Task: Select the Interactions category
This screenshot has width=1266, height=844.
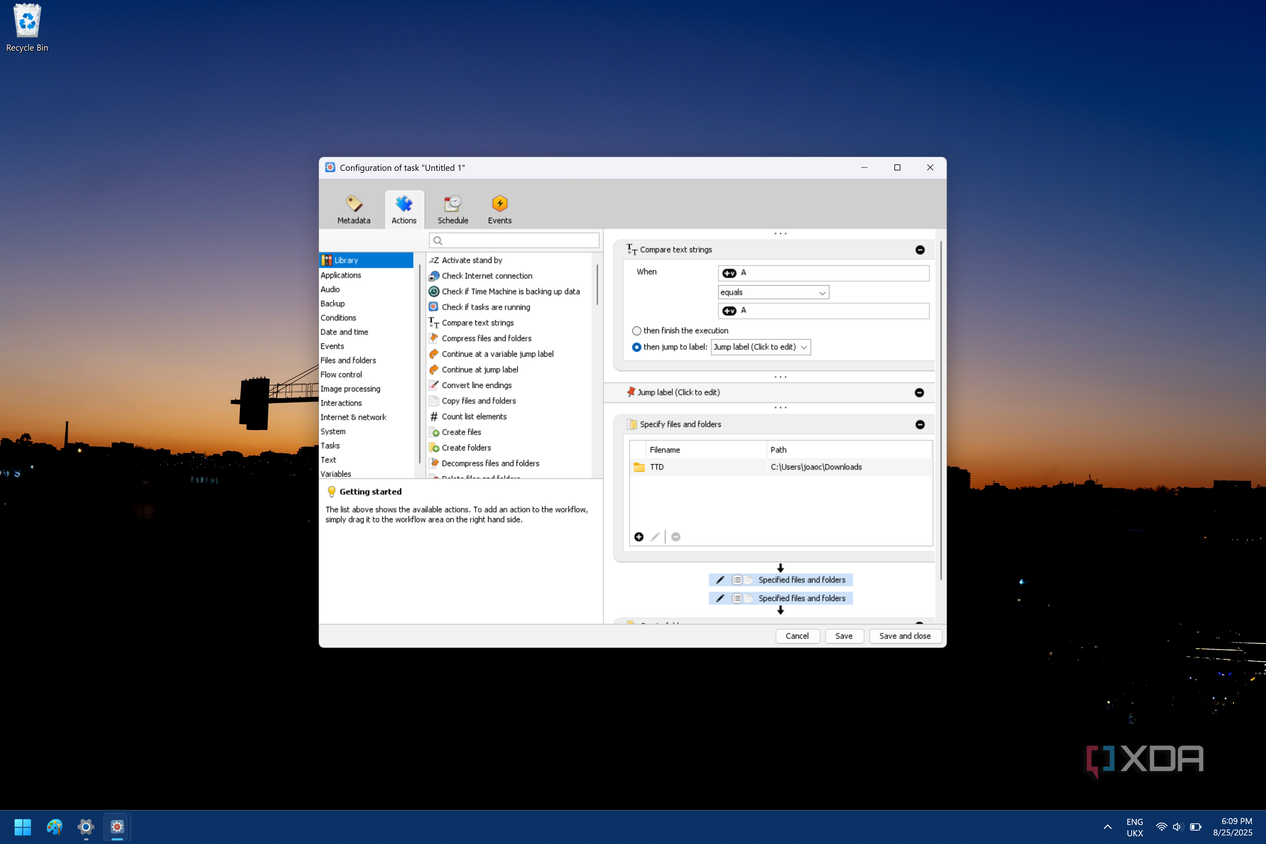Action: 341,403
